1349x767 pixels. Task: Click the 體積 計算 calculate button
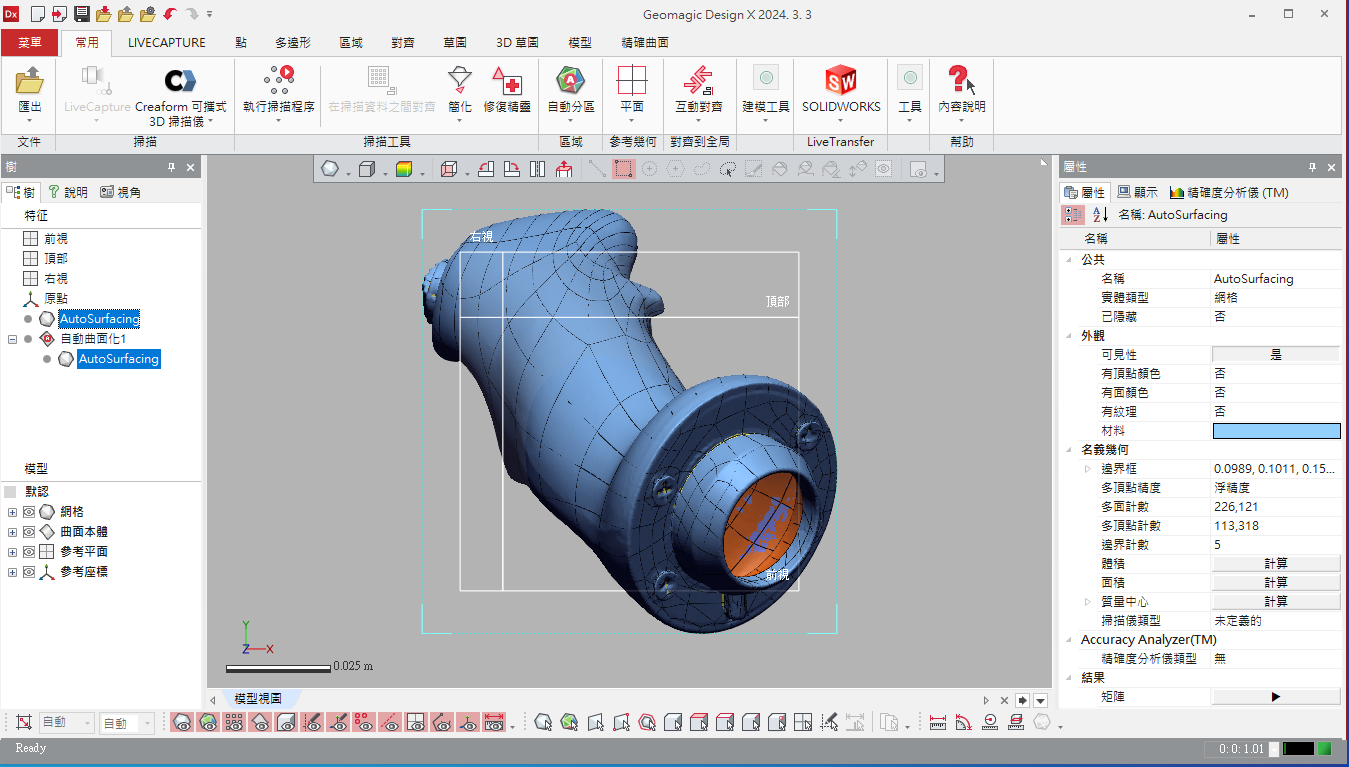click(x=1276, y=563)
